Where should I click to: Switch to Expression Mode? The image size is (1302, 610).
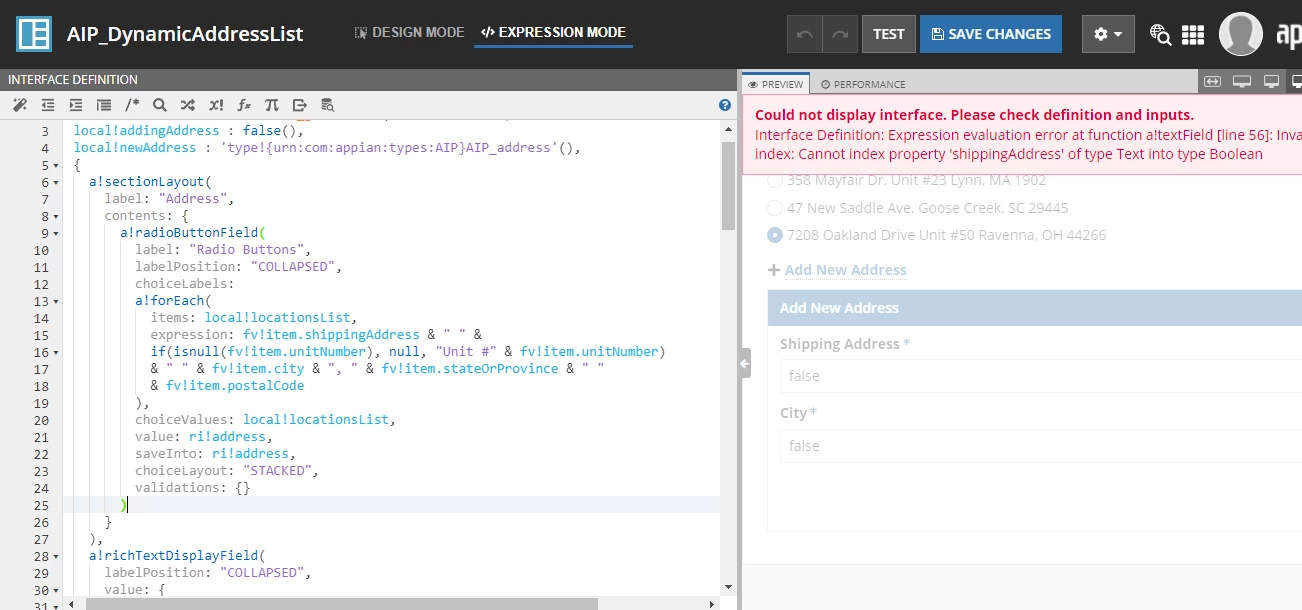coord(554,33)
